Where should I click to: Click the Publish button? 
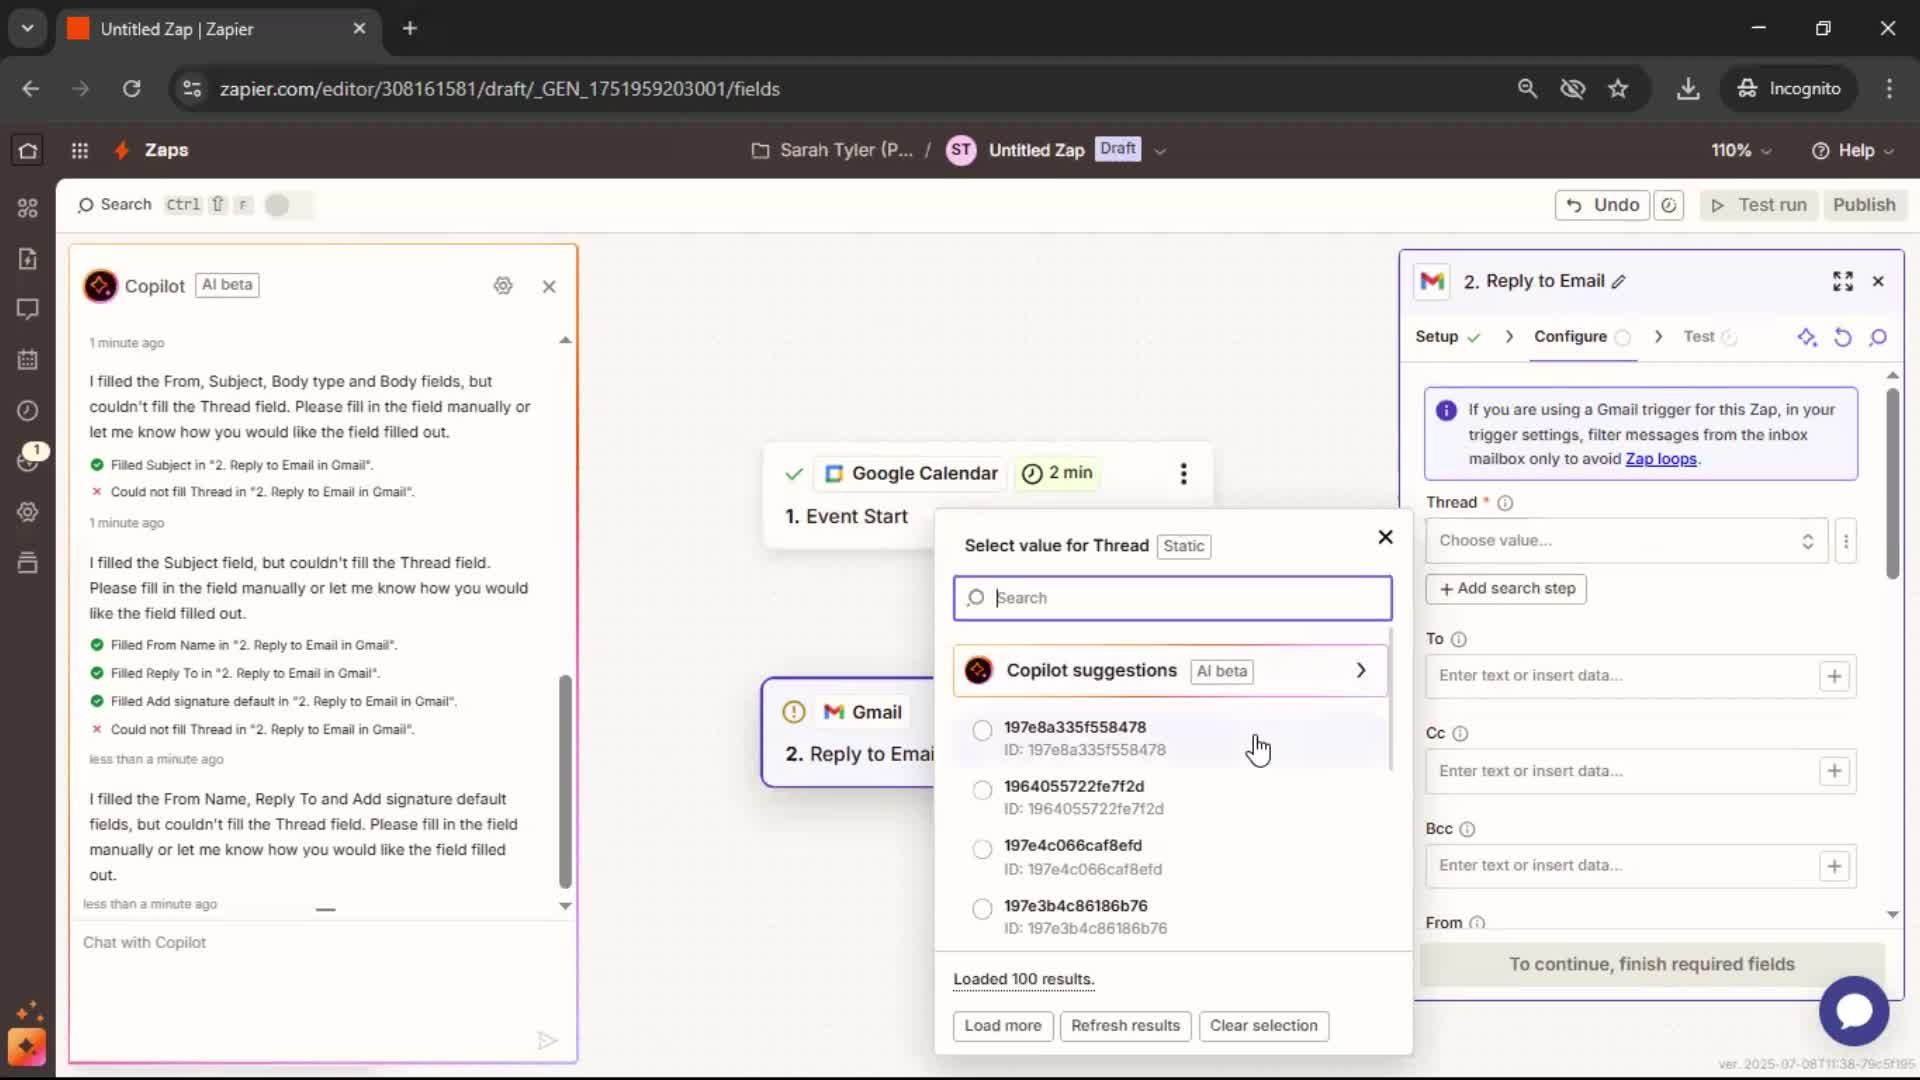(x=1864, y=205)
